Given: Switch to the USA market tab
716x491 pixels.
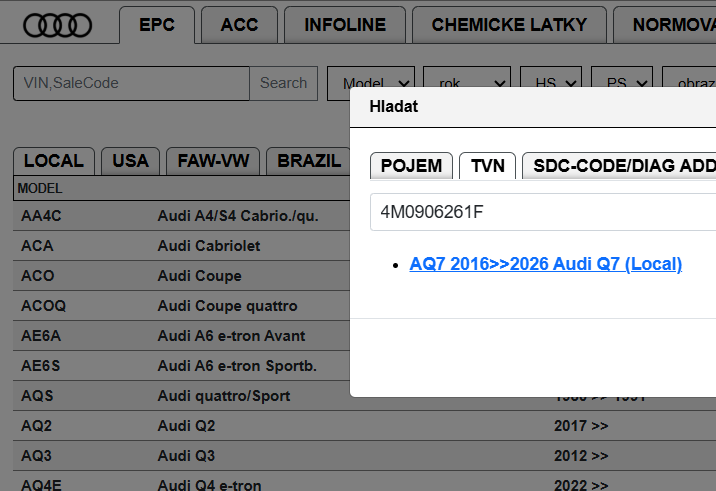Looking at the screenshot, I should coord(131,161).
